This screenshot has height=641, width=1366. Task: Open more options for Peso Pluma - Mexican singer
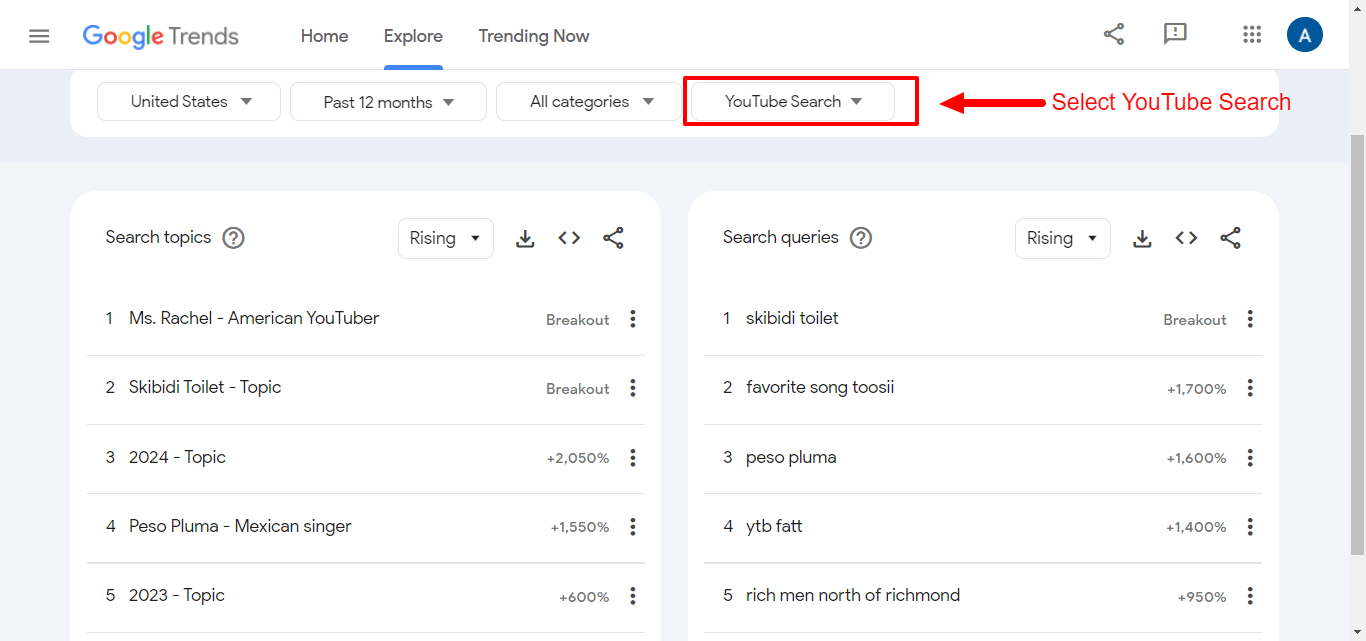click(x=632, y=527)
